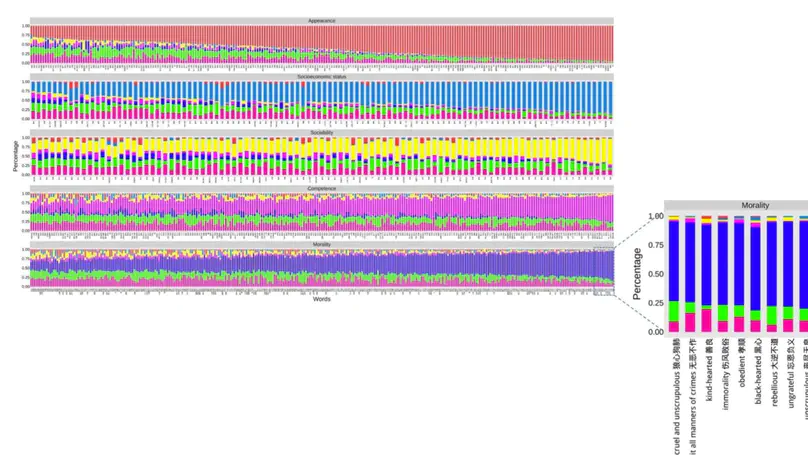Select the Competence panel header
Screen dimensions: 808x455
tap(321, 188)
